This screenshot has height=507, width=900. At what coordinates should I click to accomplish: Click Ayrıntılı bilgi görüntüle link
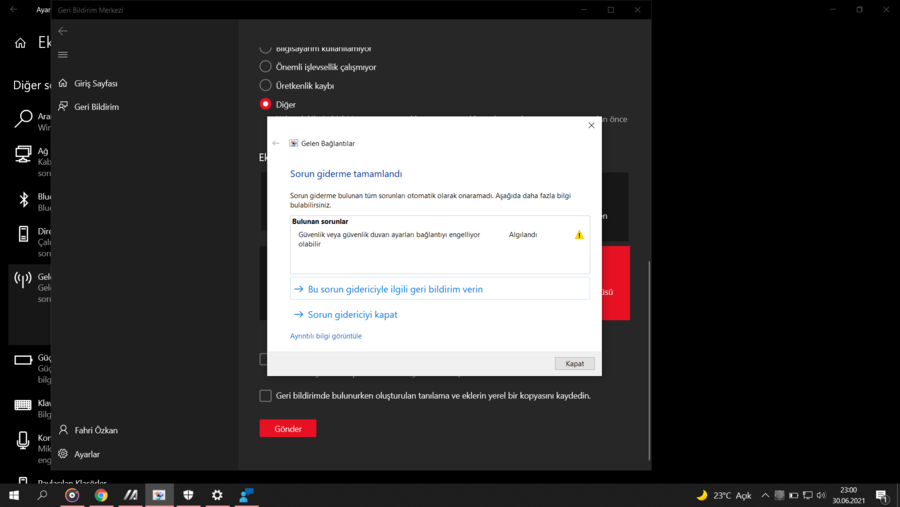(x=326, y=336)
